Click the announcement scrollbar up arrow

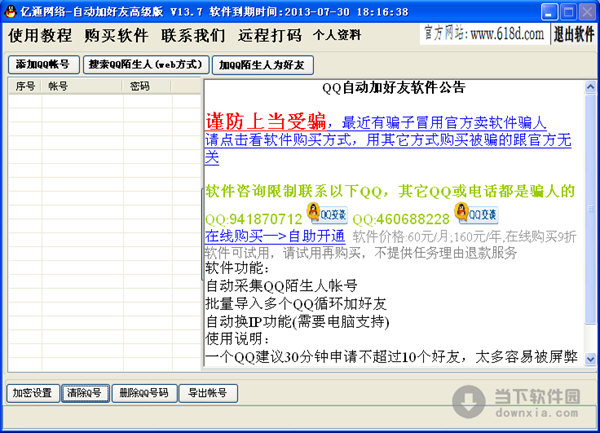coord(590,88)
